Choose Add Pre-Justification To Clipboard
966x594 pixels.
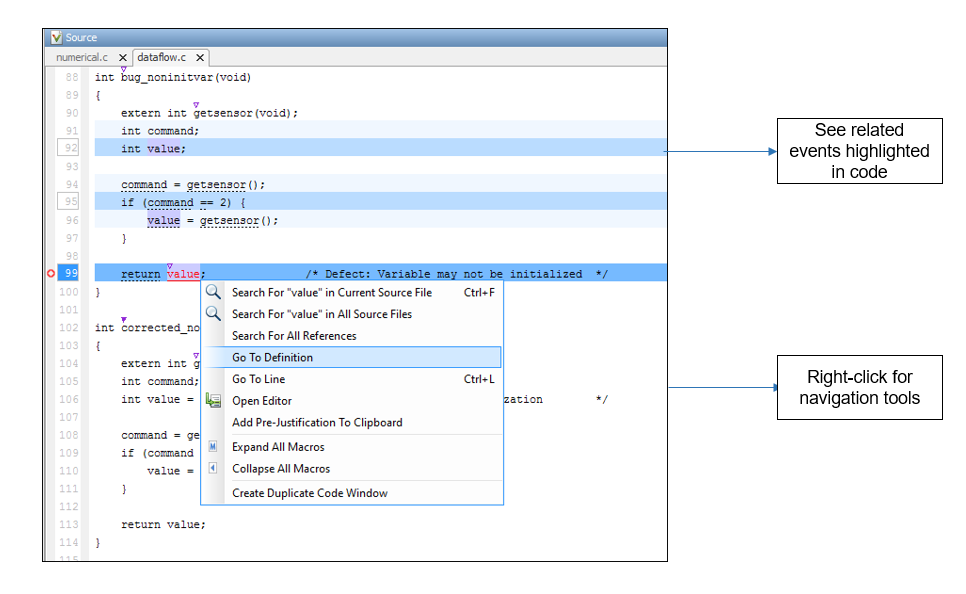pyautogui.click(x=317, y=422)
